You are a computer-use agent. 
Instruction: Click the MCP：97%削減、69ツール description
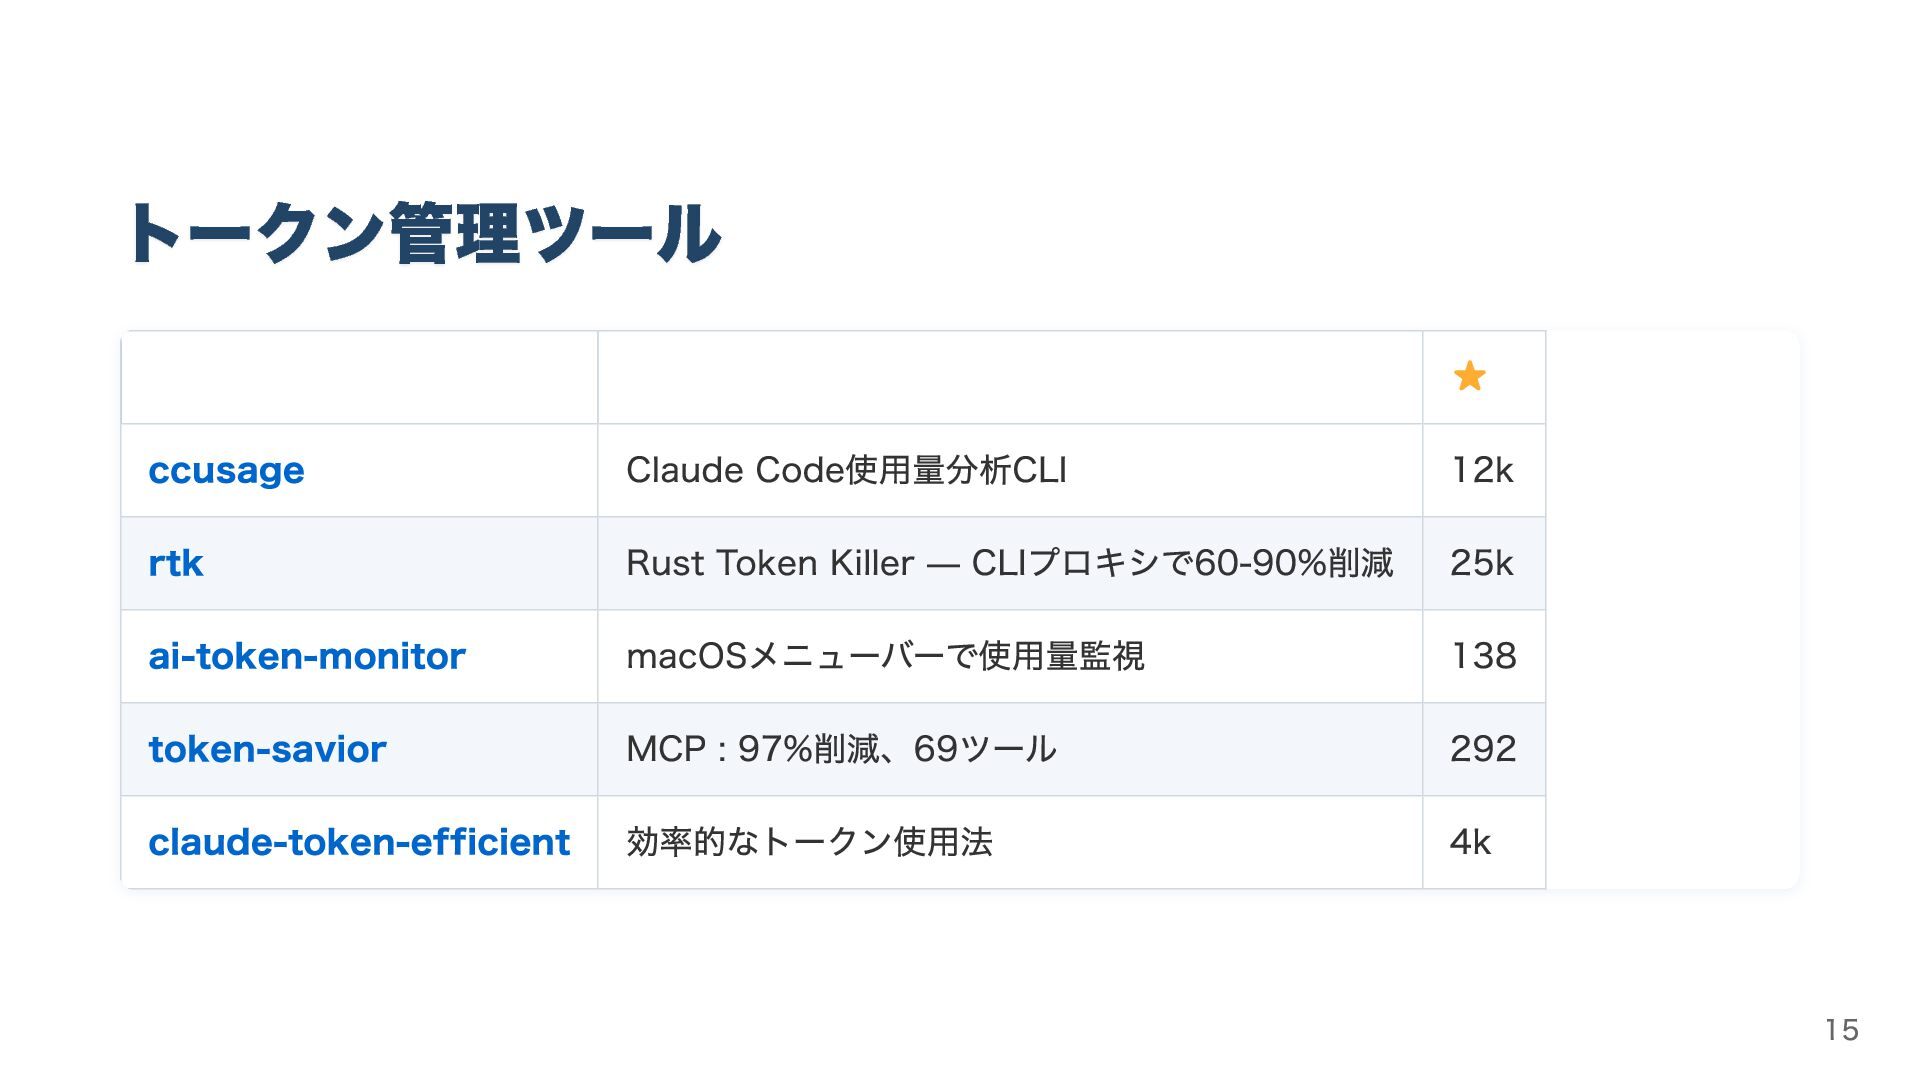point(841,749)
